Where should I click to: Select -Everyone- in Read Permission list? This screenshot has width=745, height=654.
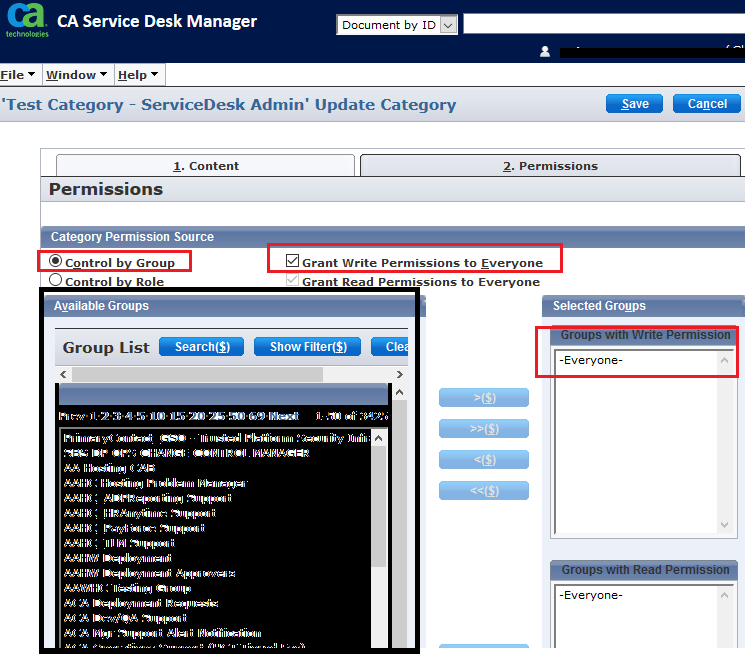coord(591,595)
